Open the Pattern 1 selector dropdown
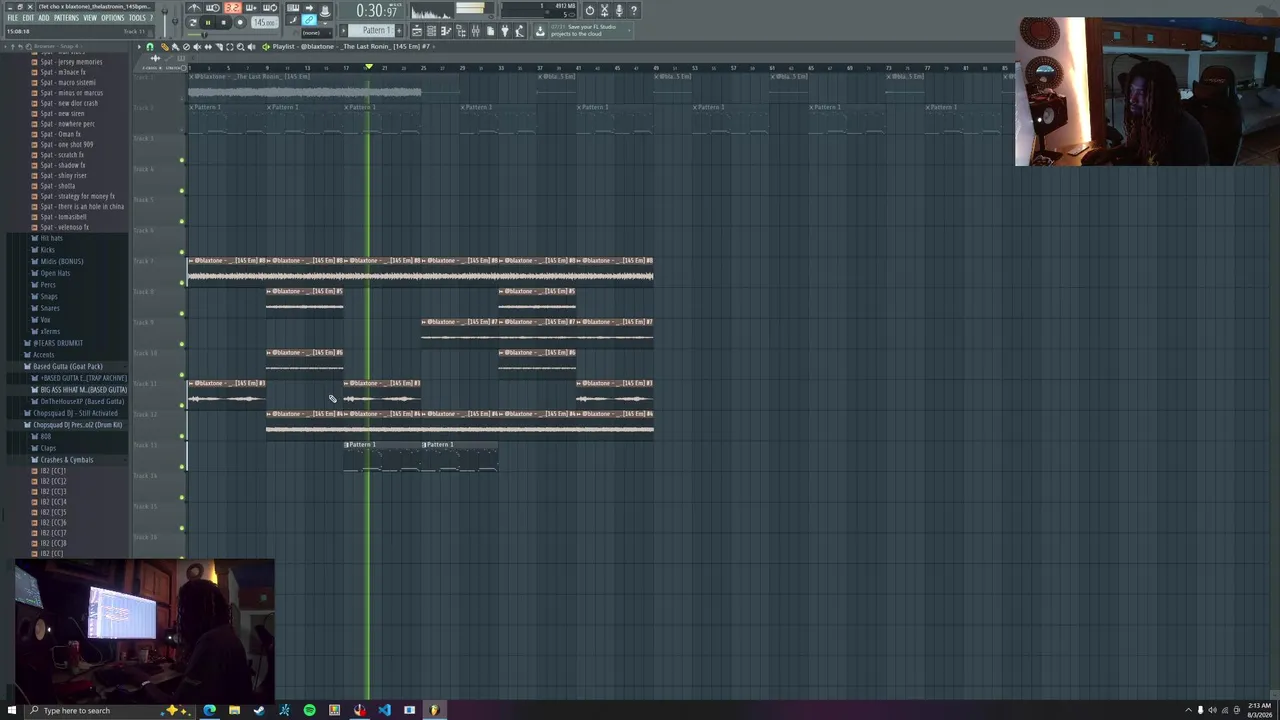Viewport: 1280px width, 720px height. (371, 31)
